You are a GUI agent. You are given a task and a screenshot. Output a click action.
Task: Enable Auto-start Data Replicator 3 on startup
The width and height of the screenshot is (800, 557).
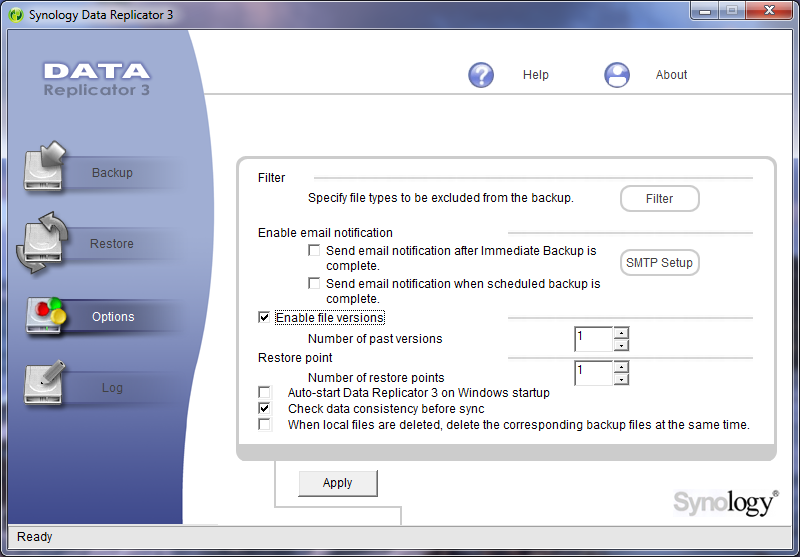pyautogui.click(x=264, y=392)
